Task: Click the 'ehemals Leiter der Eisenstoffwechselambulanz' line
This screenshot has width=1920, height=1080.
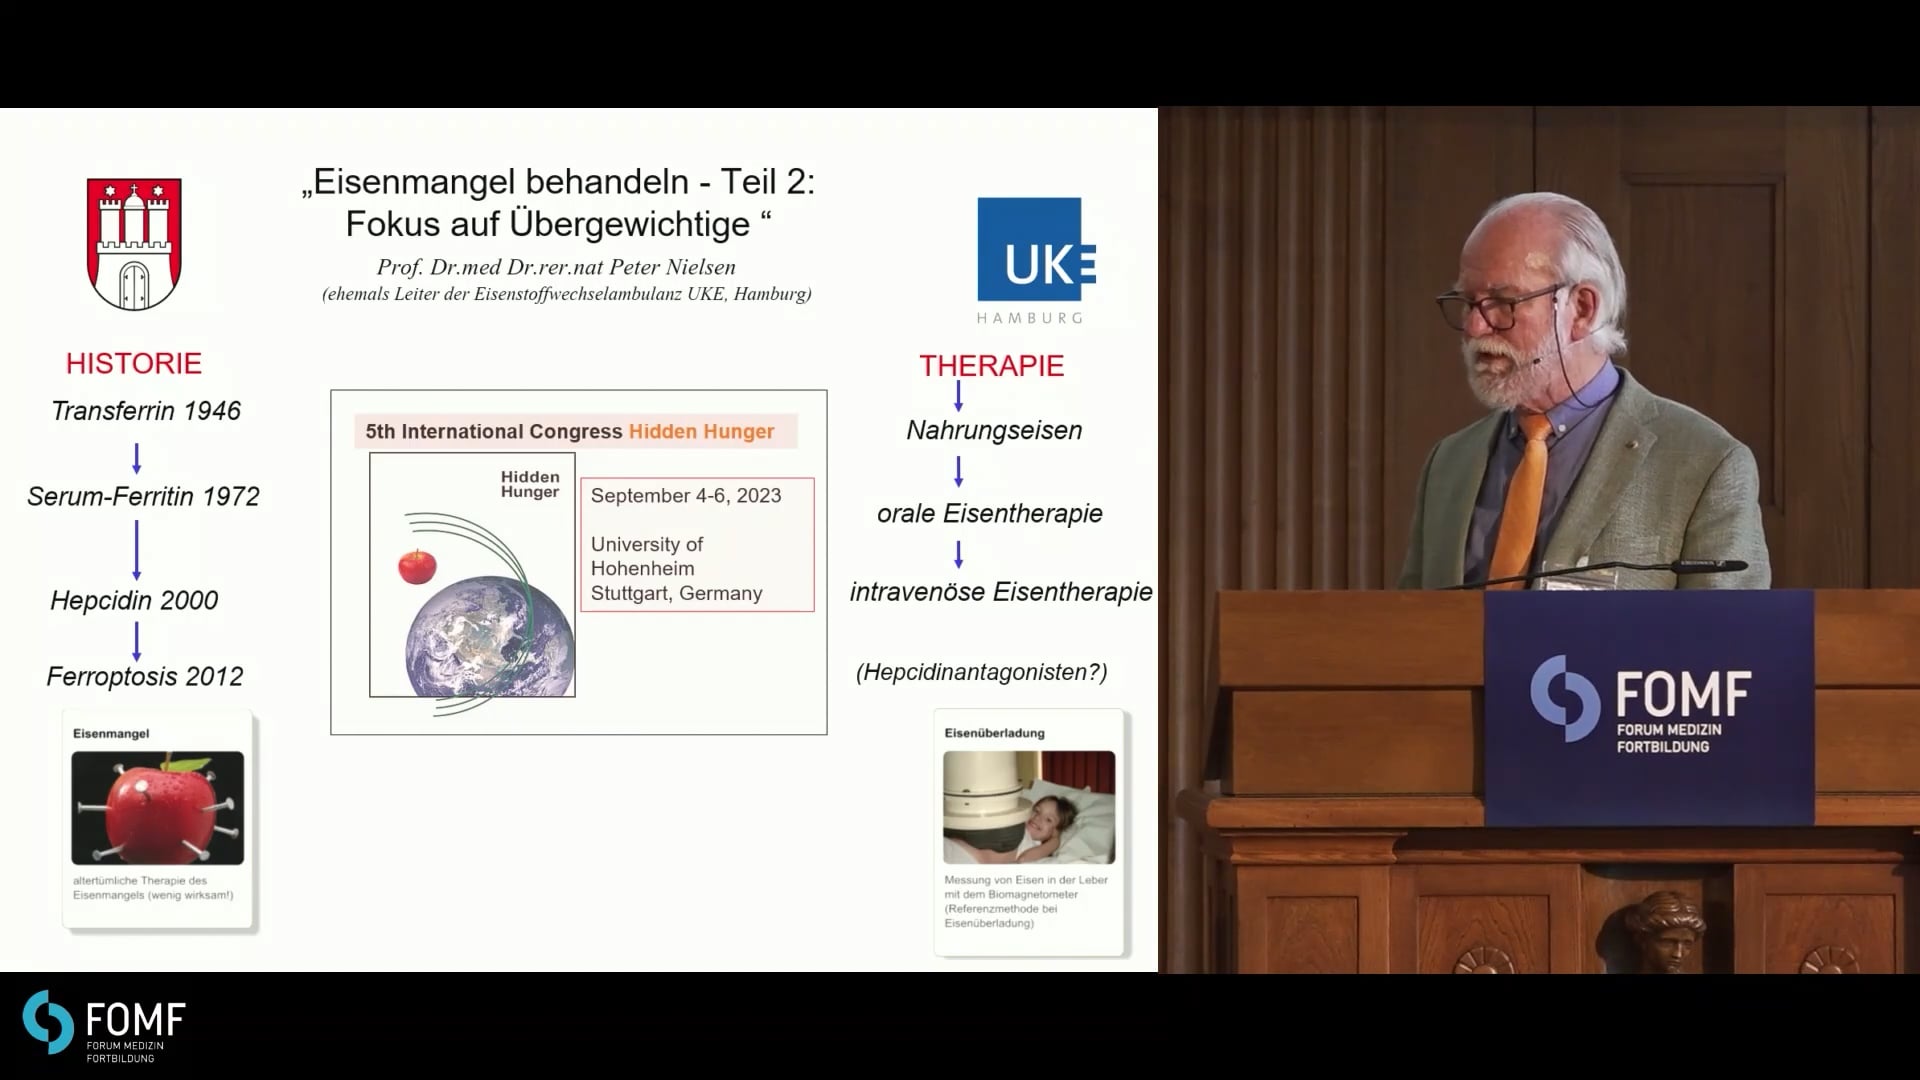Action: 567,294
